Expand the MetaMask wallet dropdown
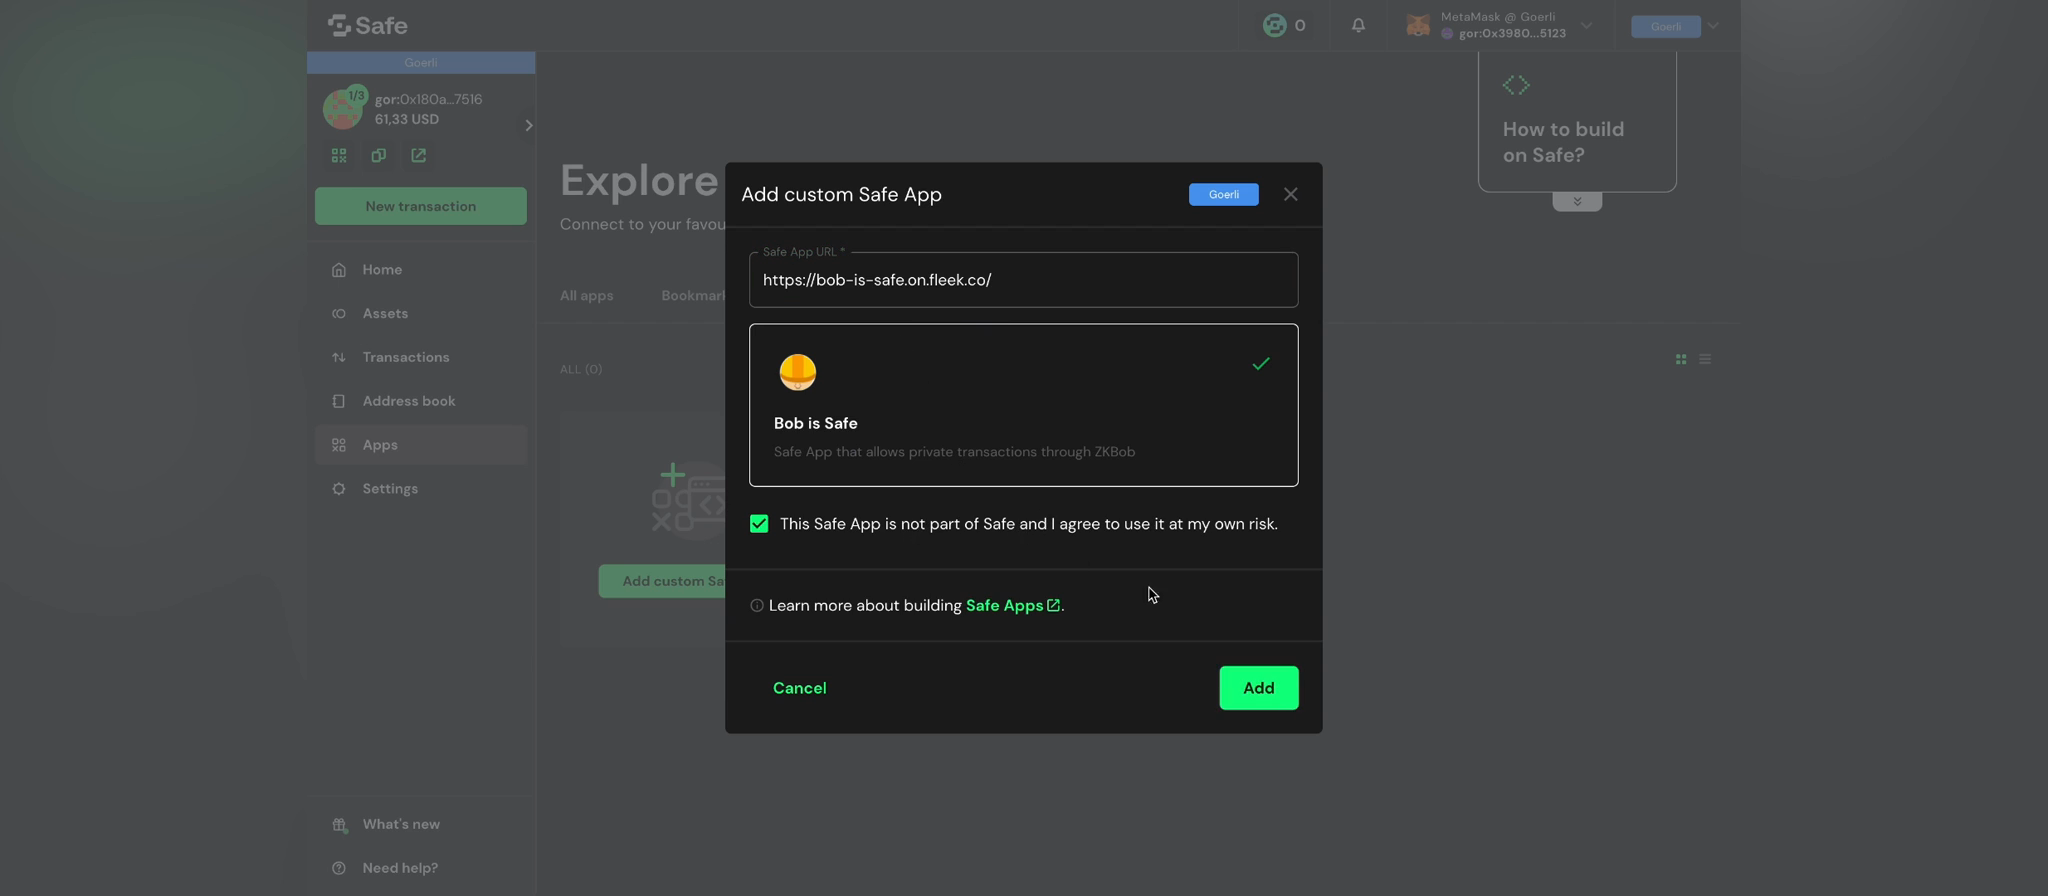Image resolution: width=2048 pixels, height=896 pixels. 1586,25
